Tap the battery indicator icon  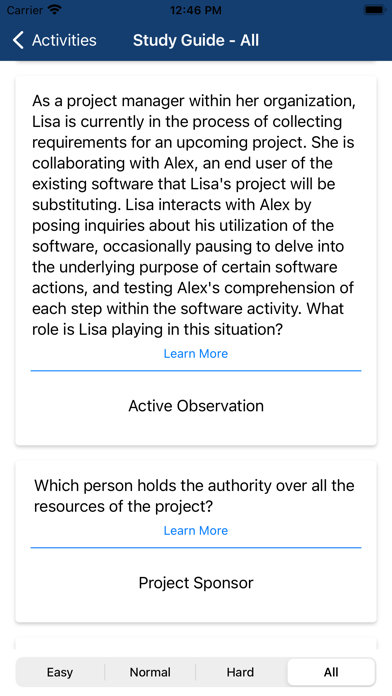click(x=374, y=10)
